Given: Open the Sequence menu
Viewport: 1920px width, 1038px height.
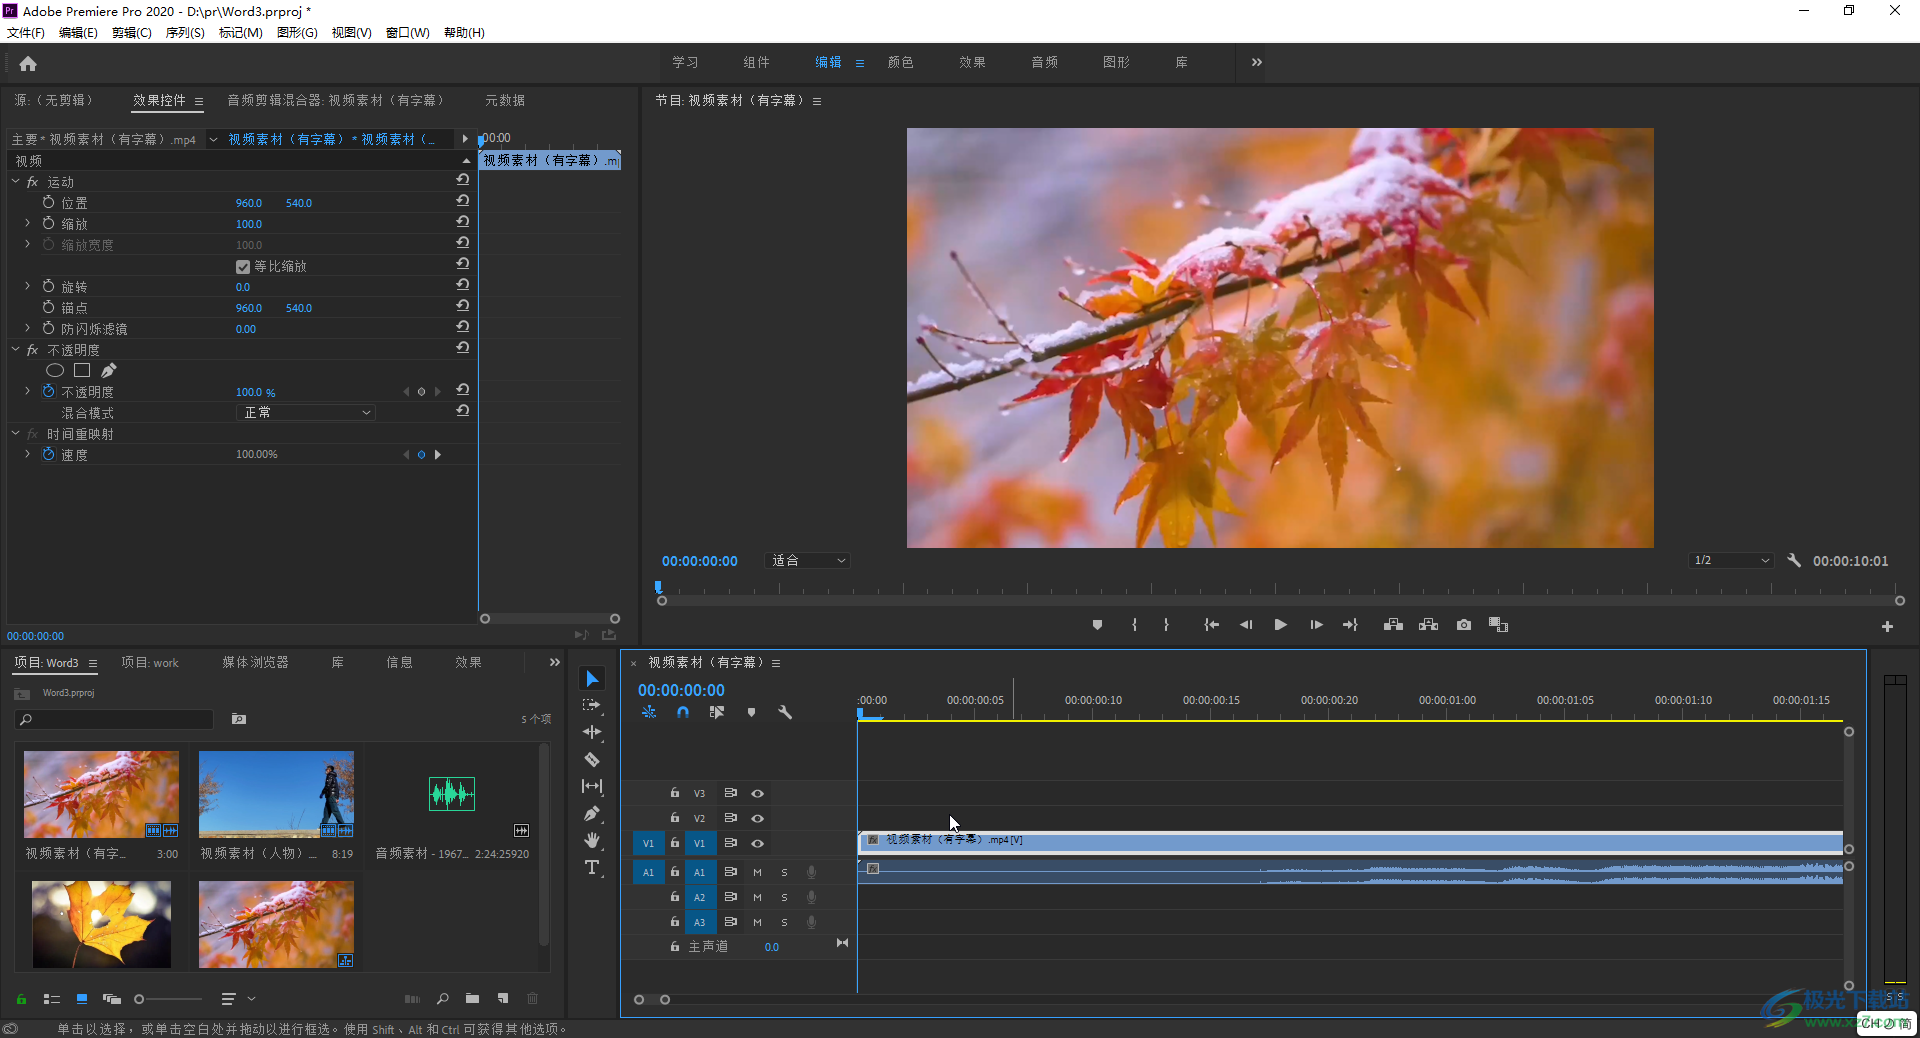Looking at the screenshot, I should pyautogui.click(x=185, y=33).
